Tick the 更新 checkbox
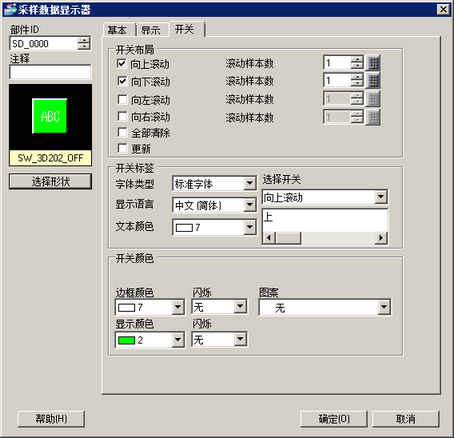This screenshot has height=438, width=454. pos(122,148)
